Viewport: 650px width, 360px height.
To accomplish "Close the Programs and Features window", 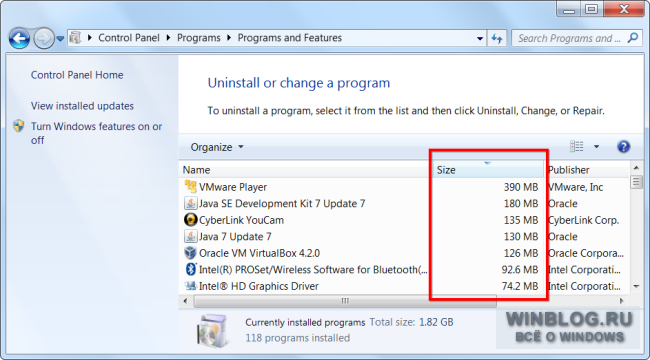I will [623, 9].
